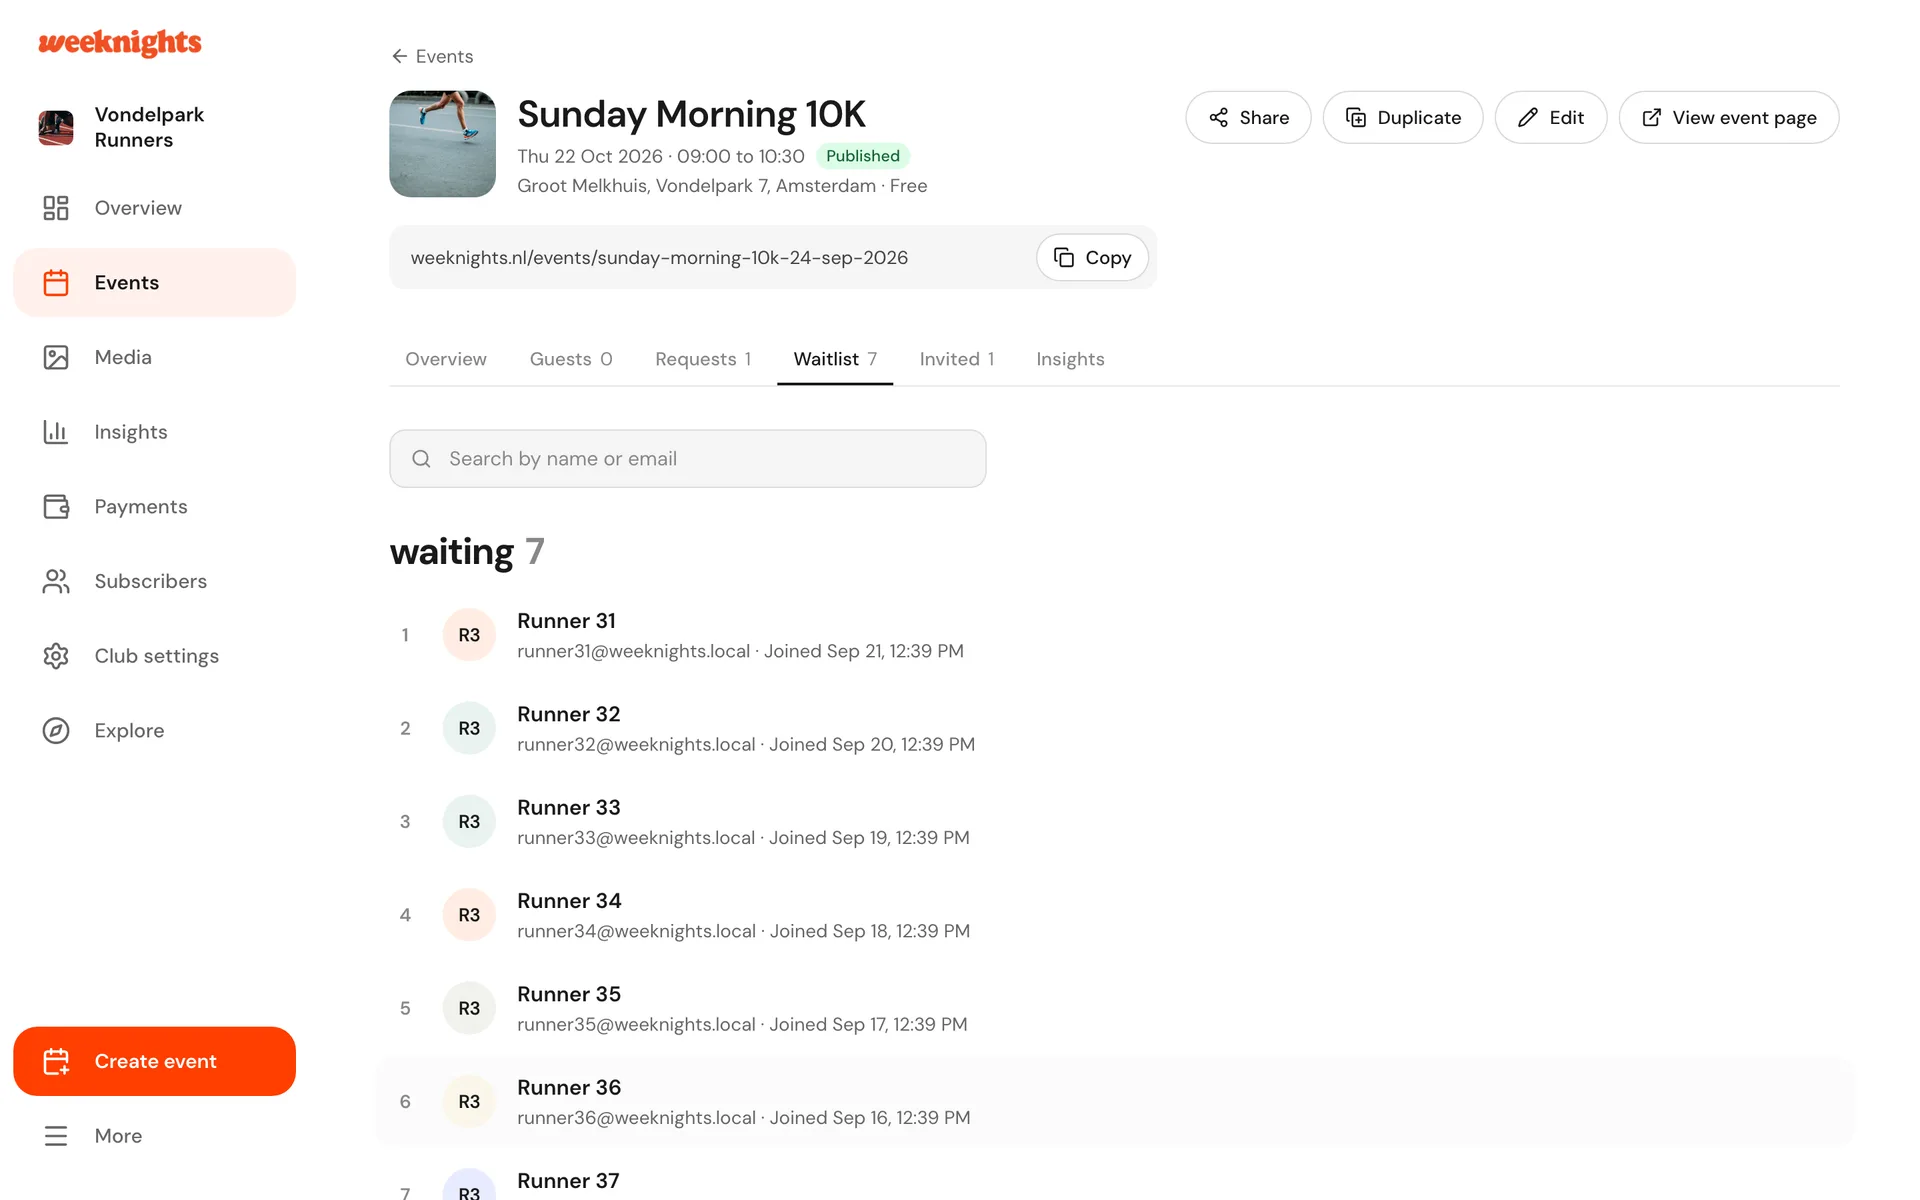Click the Subscribers people icon

tap(56, 581)
